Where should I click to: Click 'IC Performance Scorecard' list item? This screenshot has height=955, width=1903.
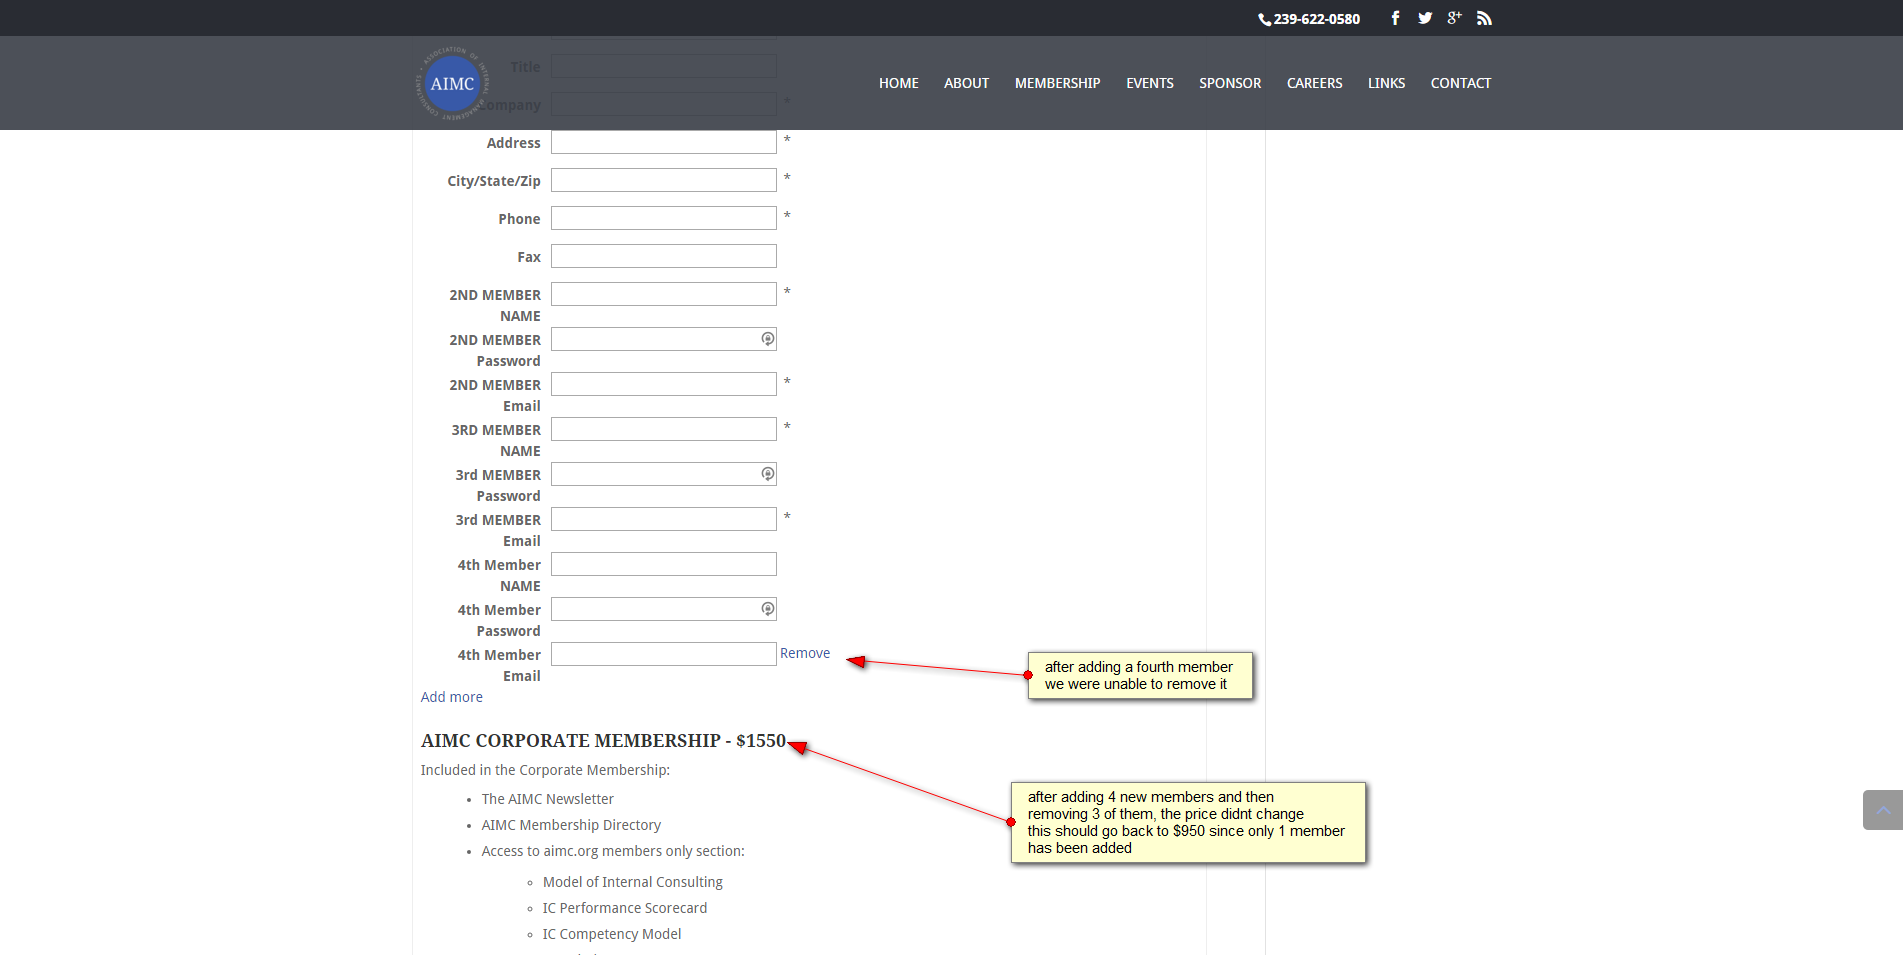[x=625, y=908]
